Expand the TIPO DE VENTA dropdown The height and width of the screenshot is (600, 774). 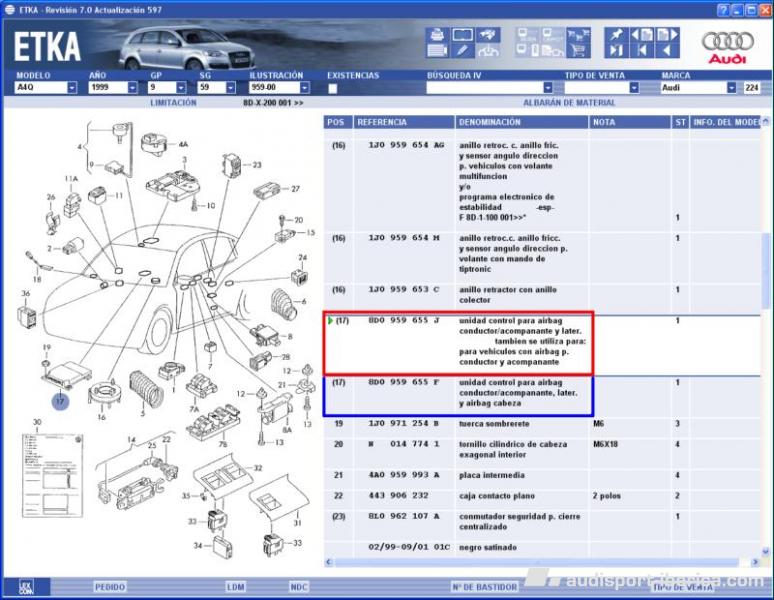(634, 88)
